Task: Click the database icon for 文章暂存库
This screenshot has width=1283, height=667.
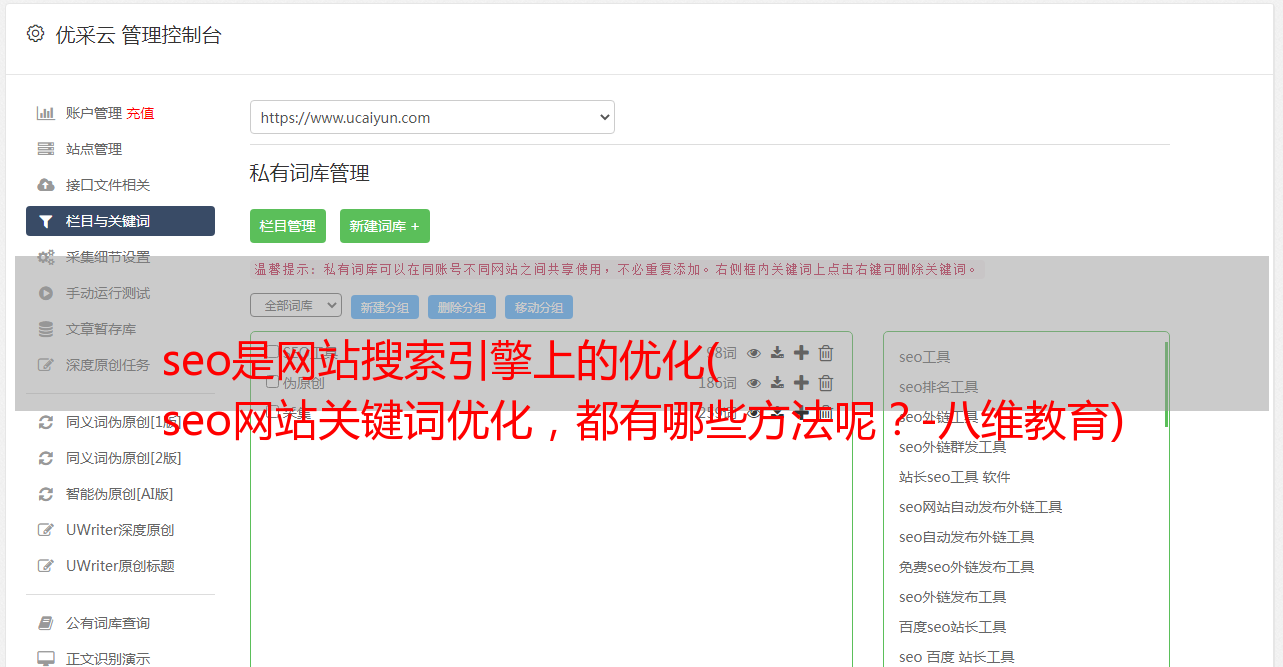Action: 45,329
